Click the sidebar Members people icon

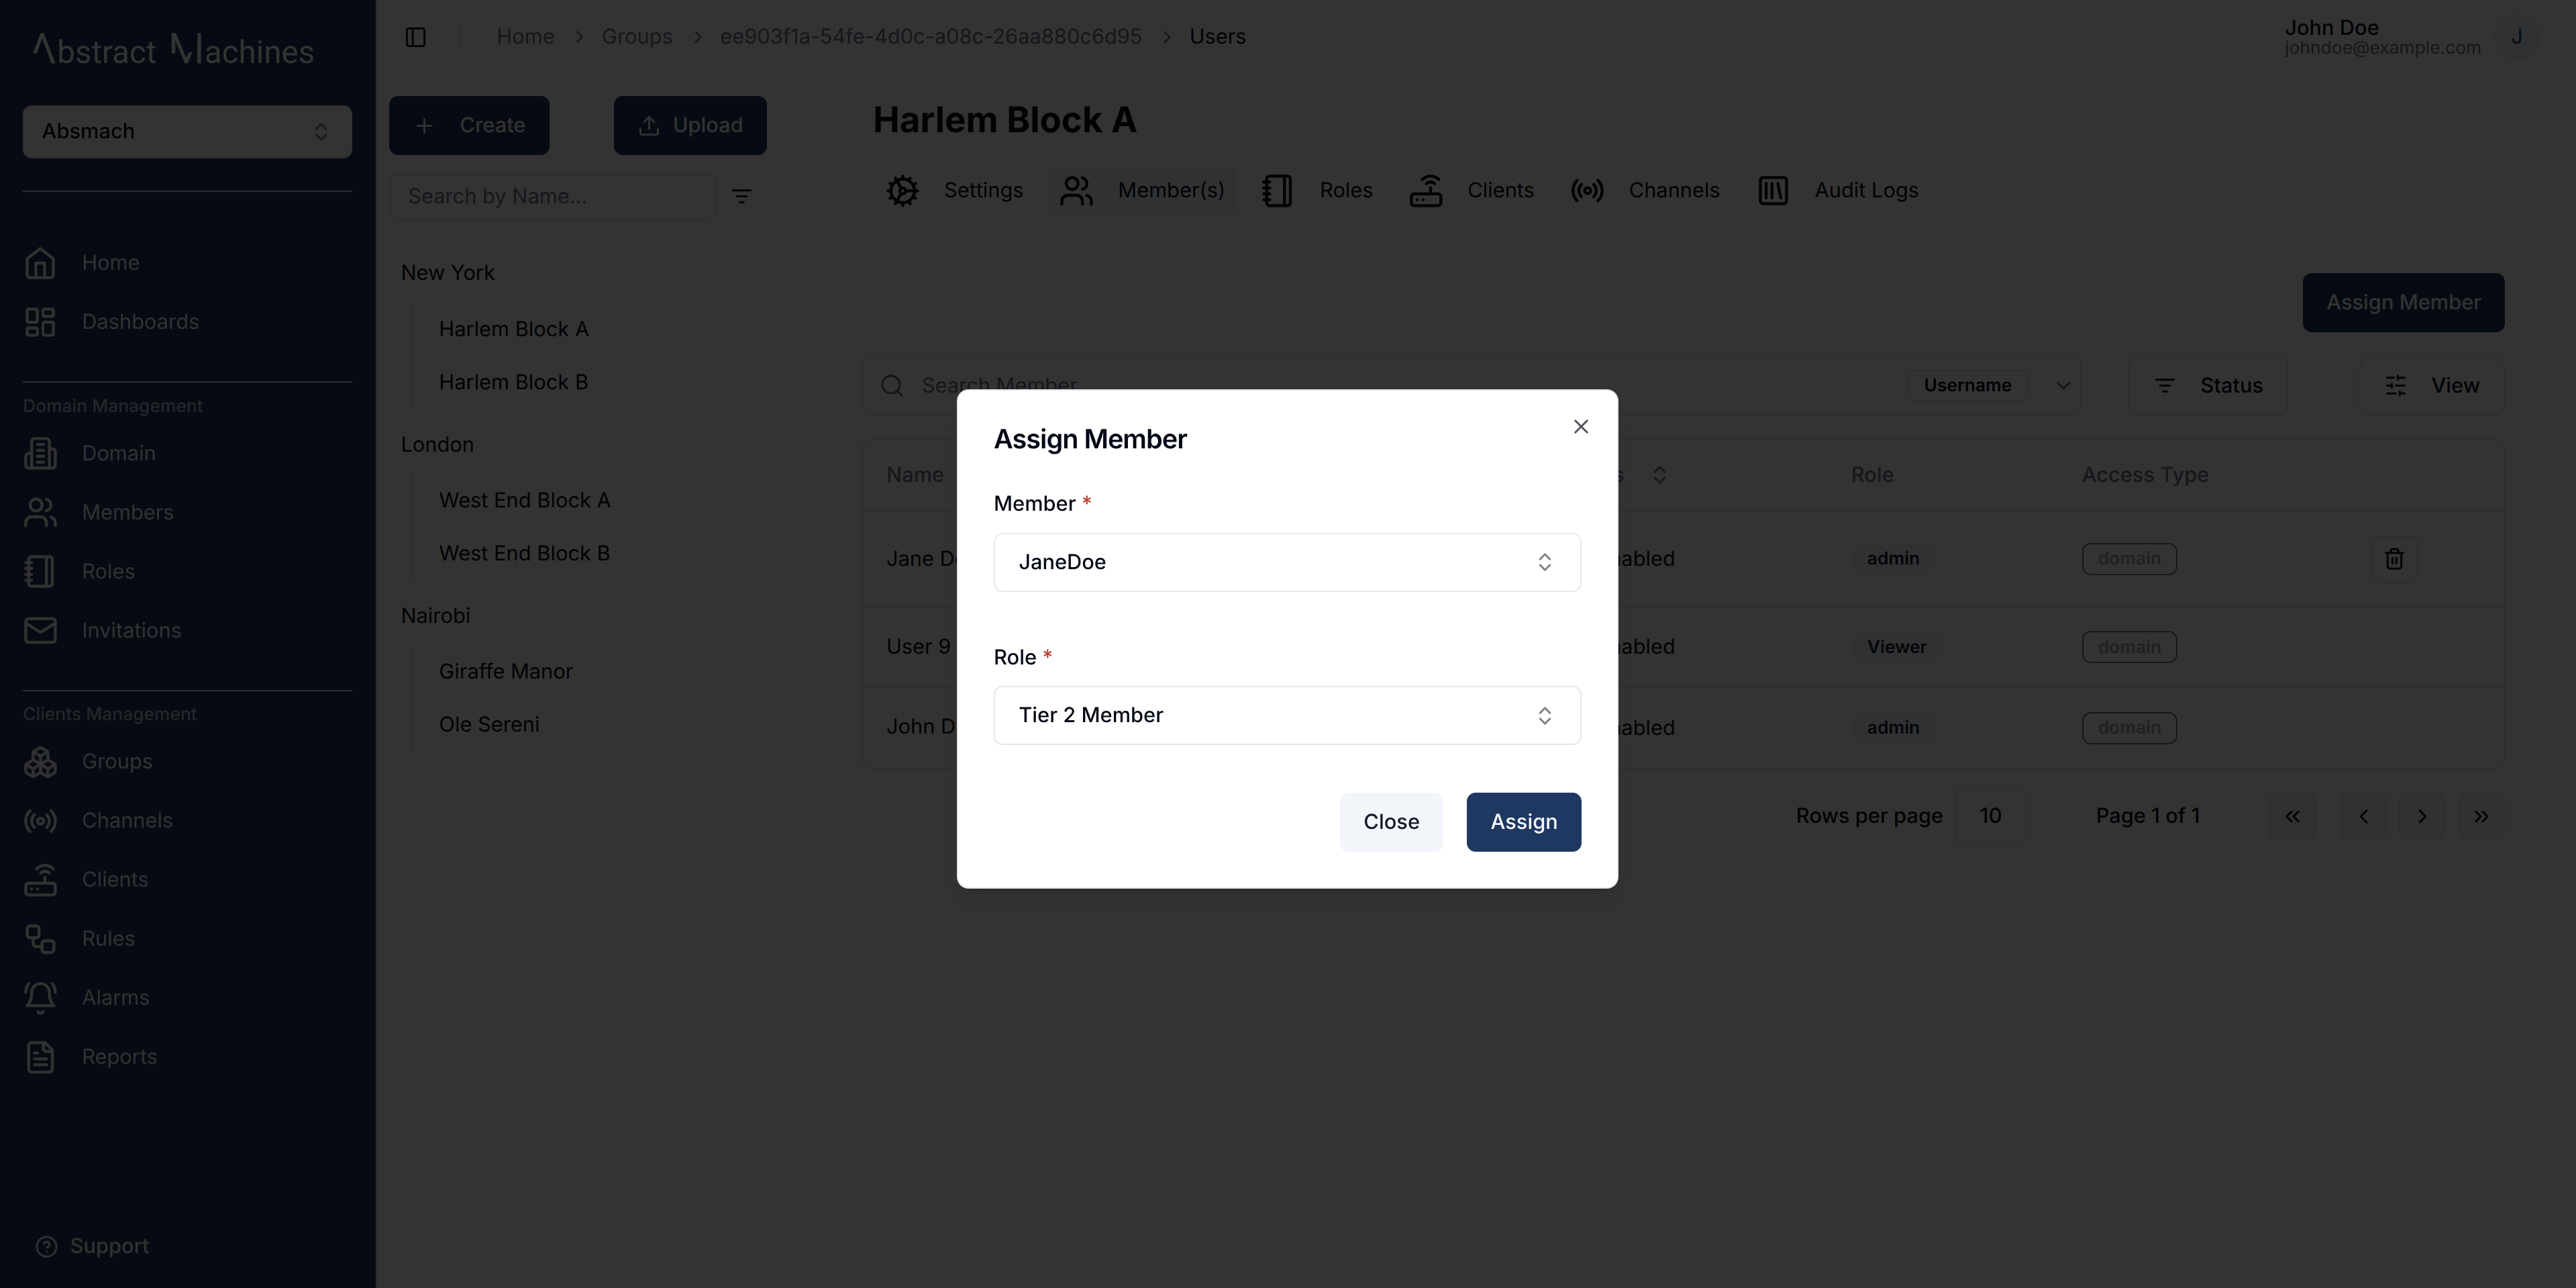[40, 512]
